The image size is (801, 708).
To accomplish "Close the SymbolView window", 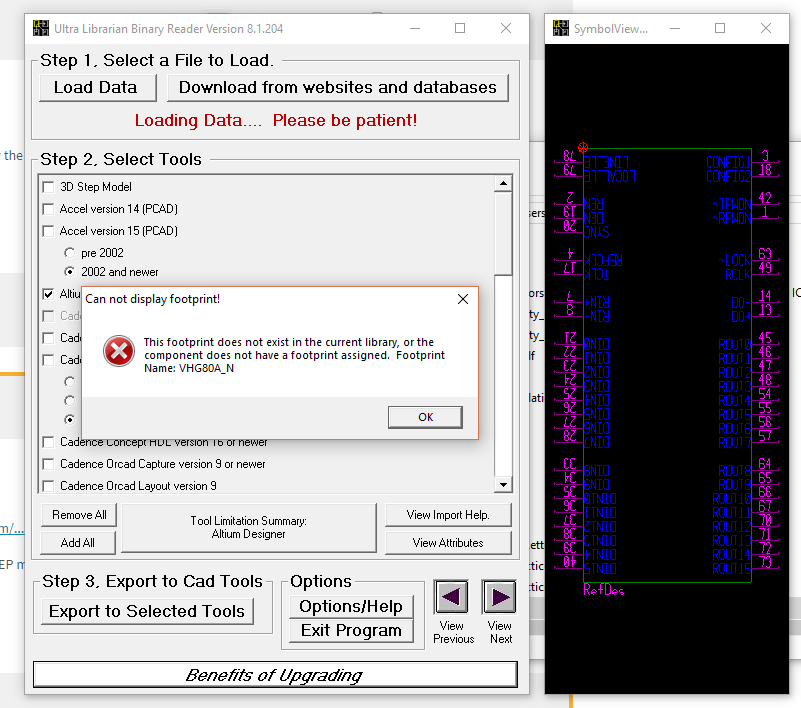I will (x=765, y=29).
